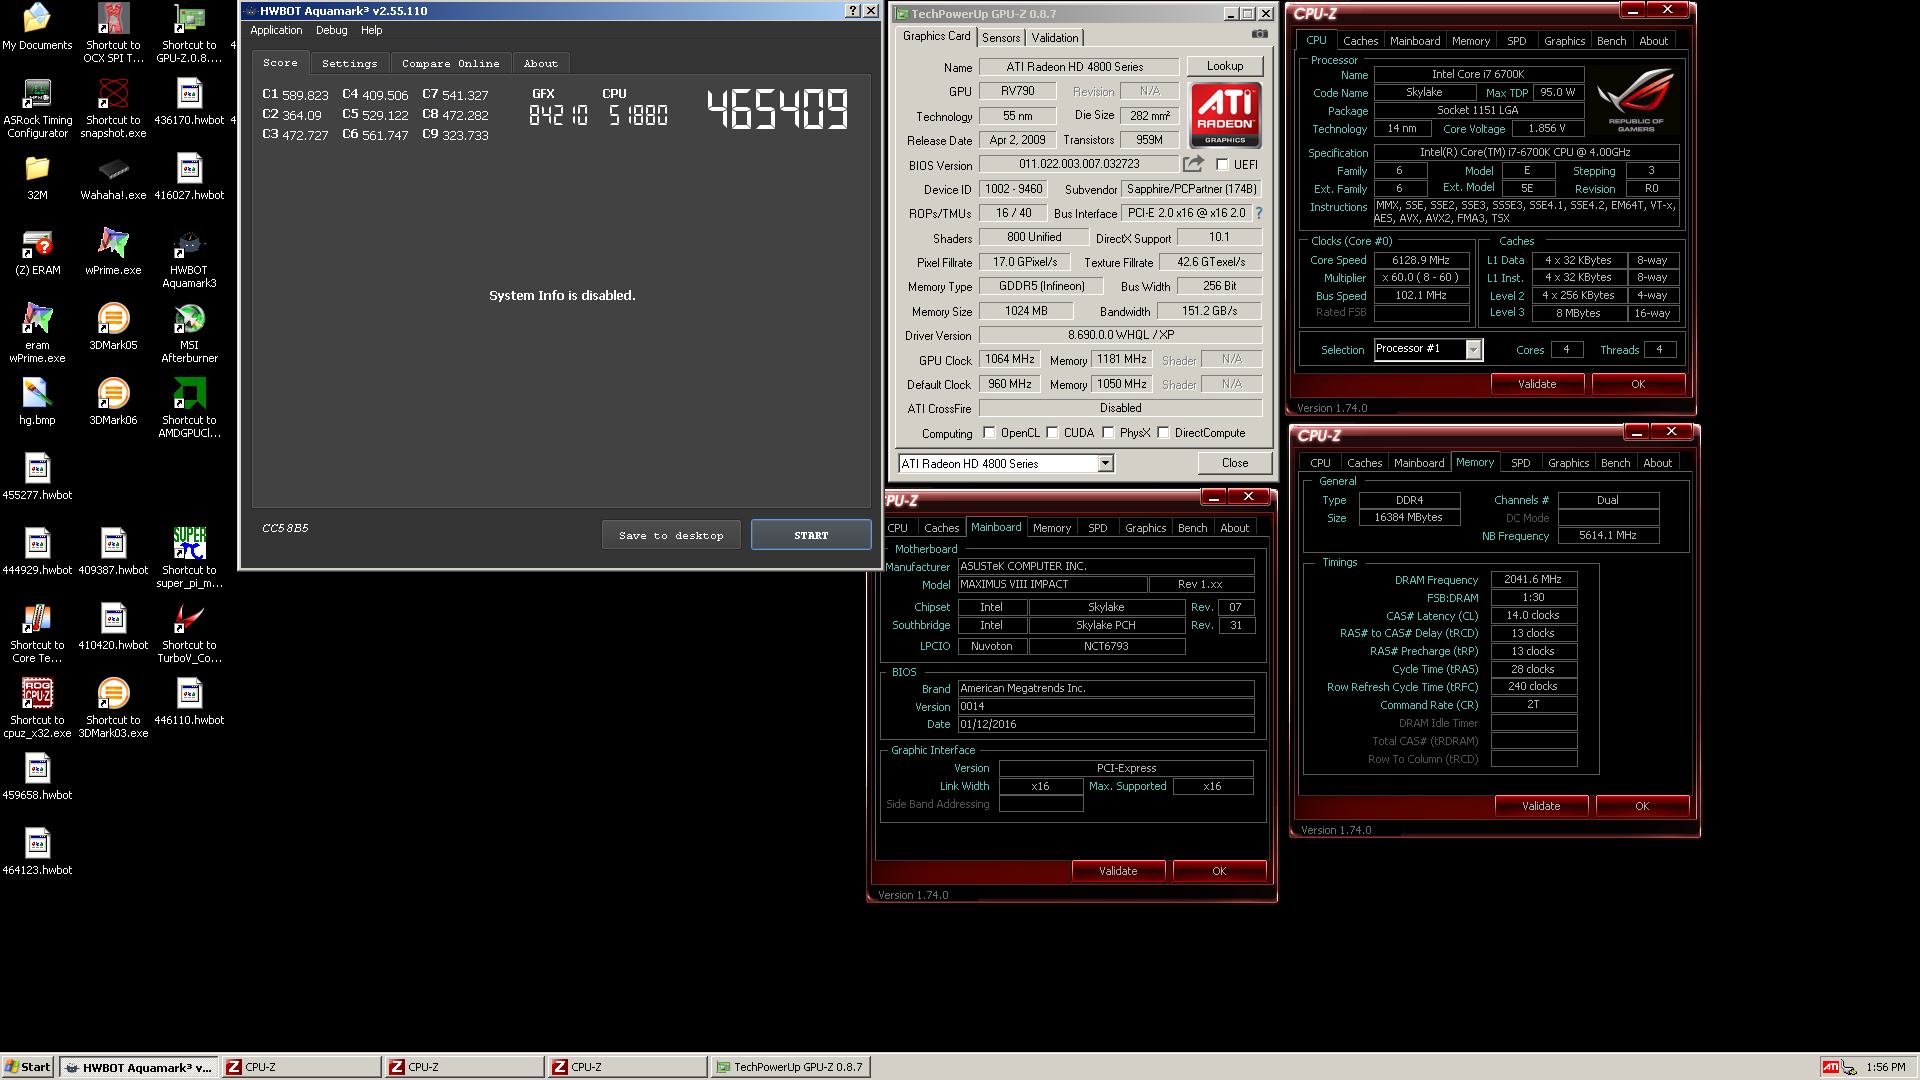Open Caches tab in top CPU-Z window
This screenshot has width=1920, height=1080.
[x=1360, y=41]
